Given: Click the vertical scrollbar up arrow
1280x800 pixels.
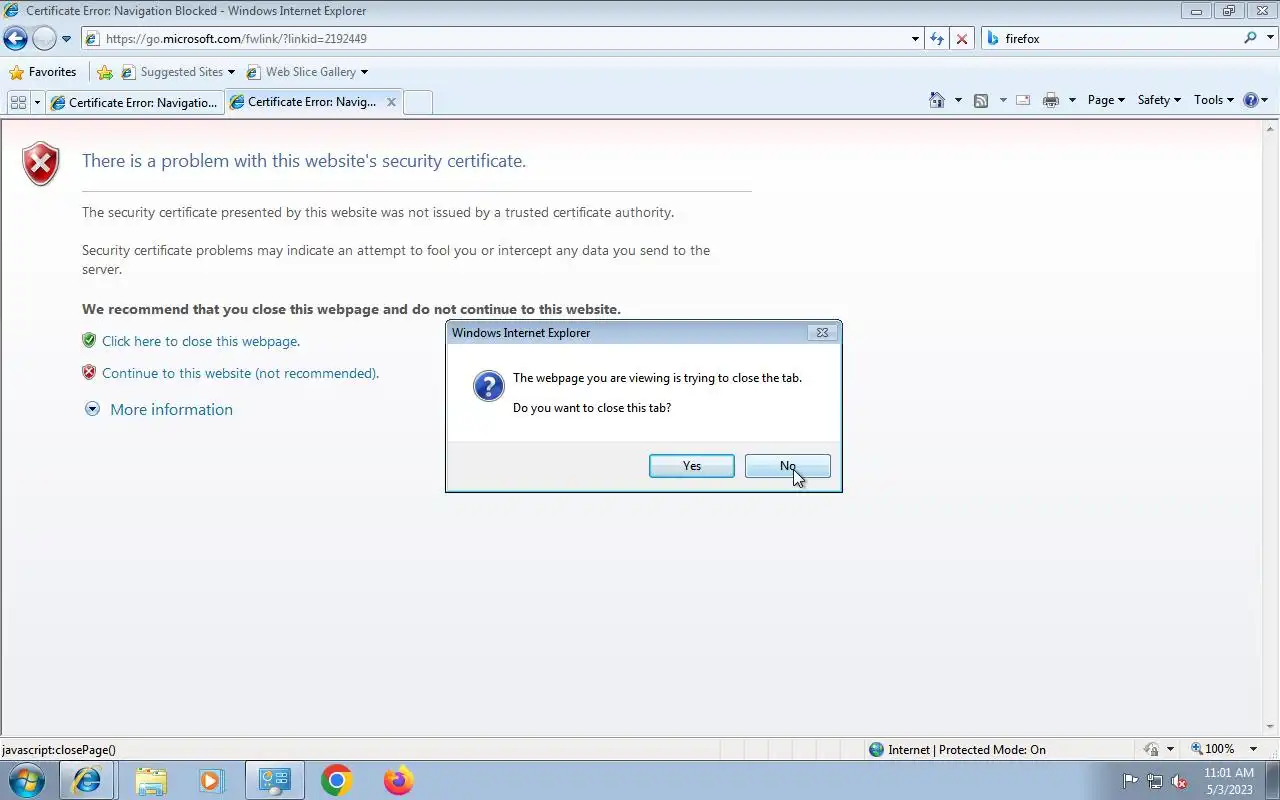Looking at the screenshot, I should coord(1271,128).
